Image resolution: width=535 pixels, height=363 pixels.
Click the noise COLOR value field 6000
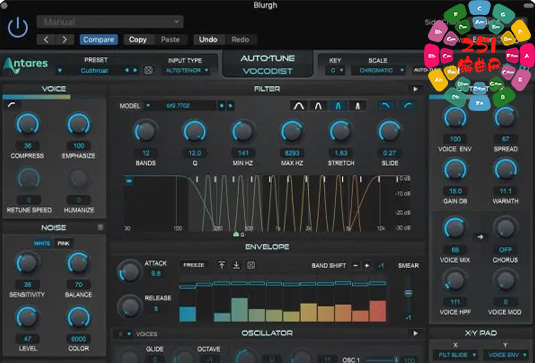[78, 339]
